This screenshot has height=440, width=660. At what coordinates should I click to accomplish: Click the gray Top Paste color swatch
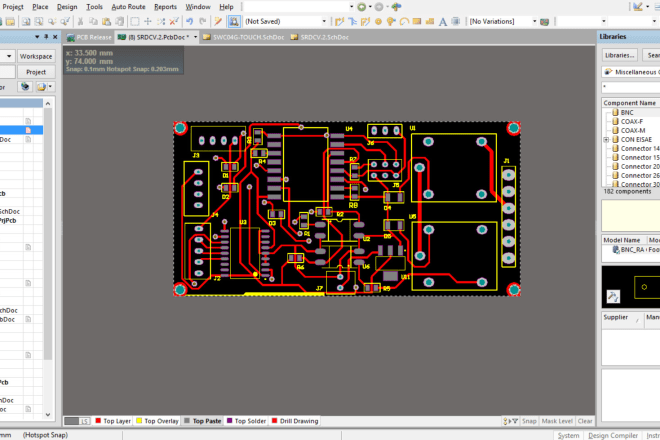[x=187, y=421]
